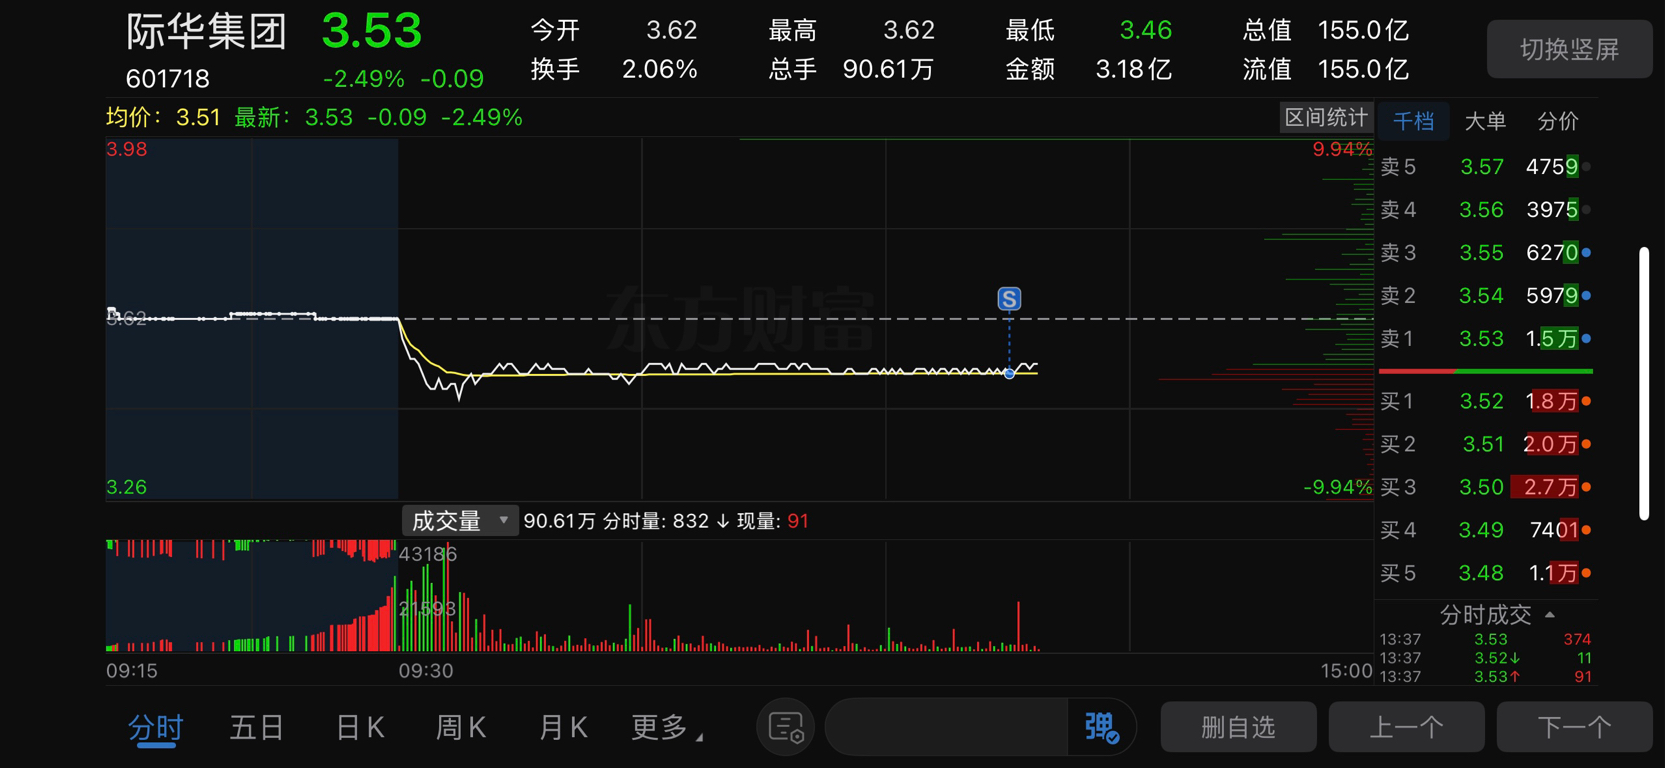This screenshot has width=1665, height=769.
Task: Select the 卖2 order row at 3.54
Action: click(x=1485, y=296)
